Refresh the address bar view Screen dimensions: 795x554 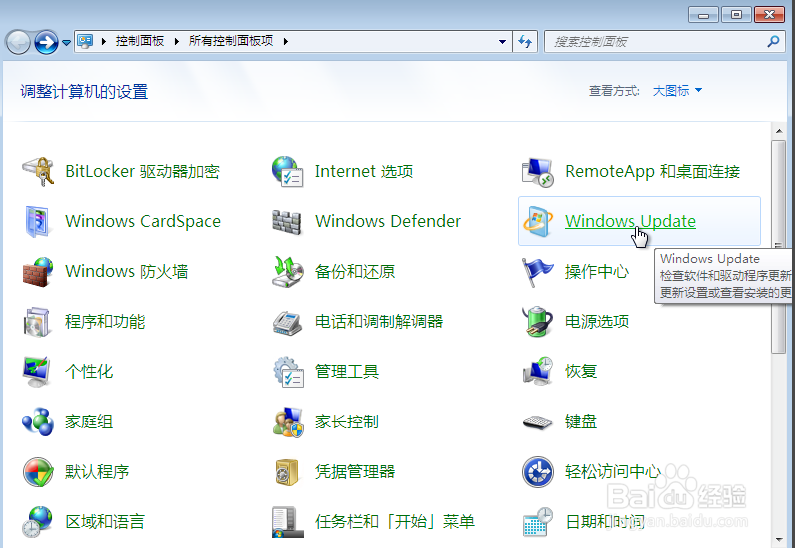[525, 42]
